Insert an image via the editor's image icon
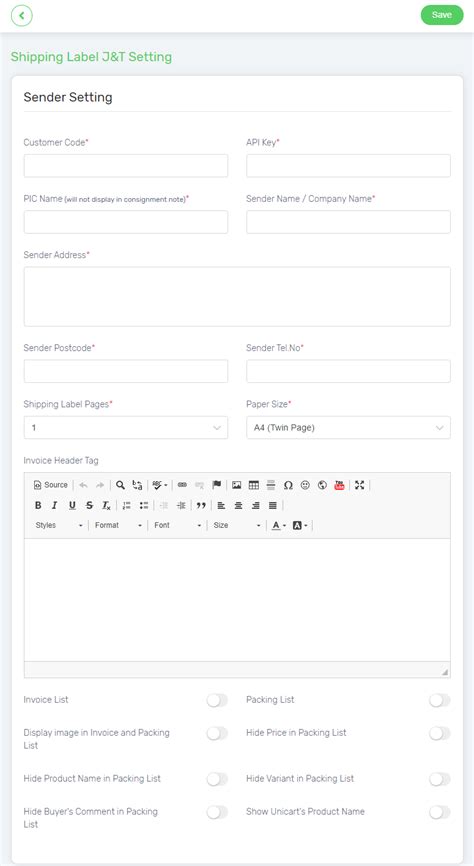The image size is (474, 866). 236,485
